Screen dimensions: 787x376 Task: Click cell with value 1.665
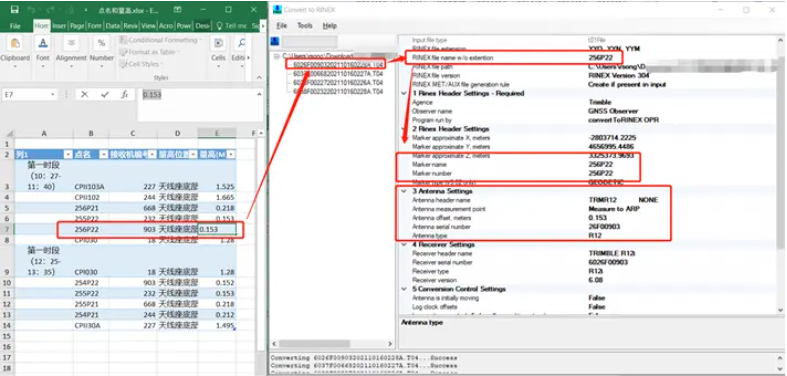click(x=217, y=197)
